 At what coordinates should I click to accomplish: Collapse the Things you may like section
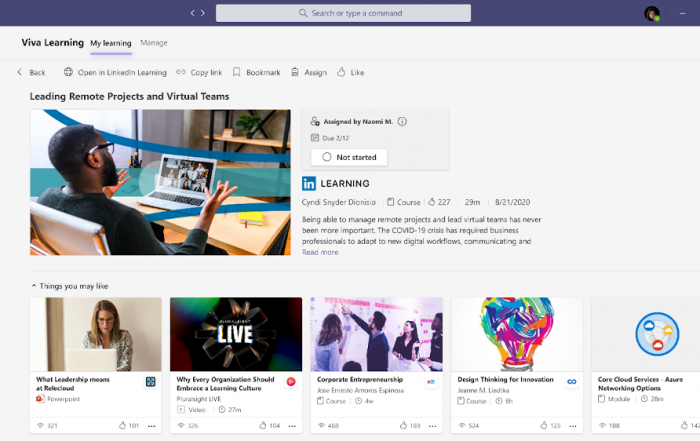point(34,286)
